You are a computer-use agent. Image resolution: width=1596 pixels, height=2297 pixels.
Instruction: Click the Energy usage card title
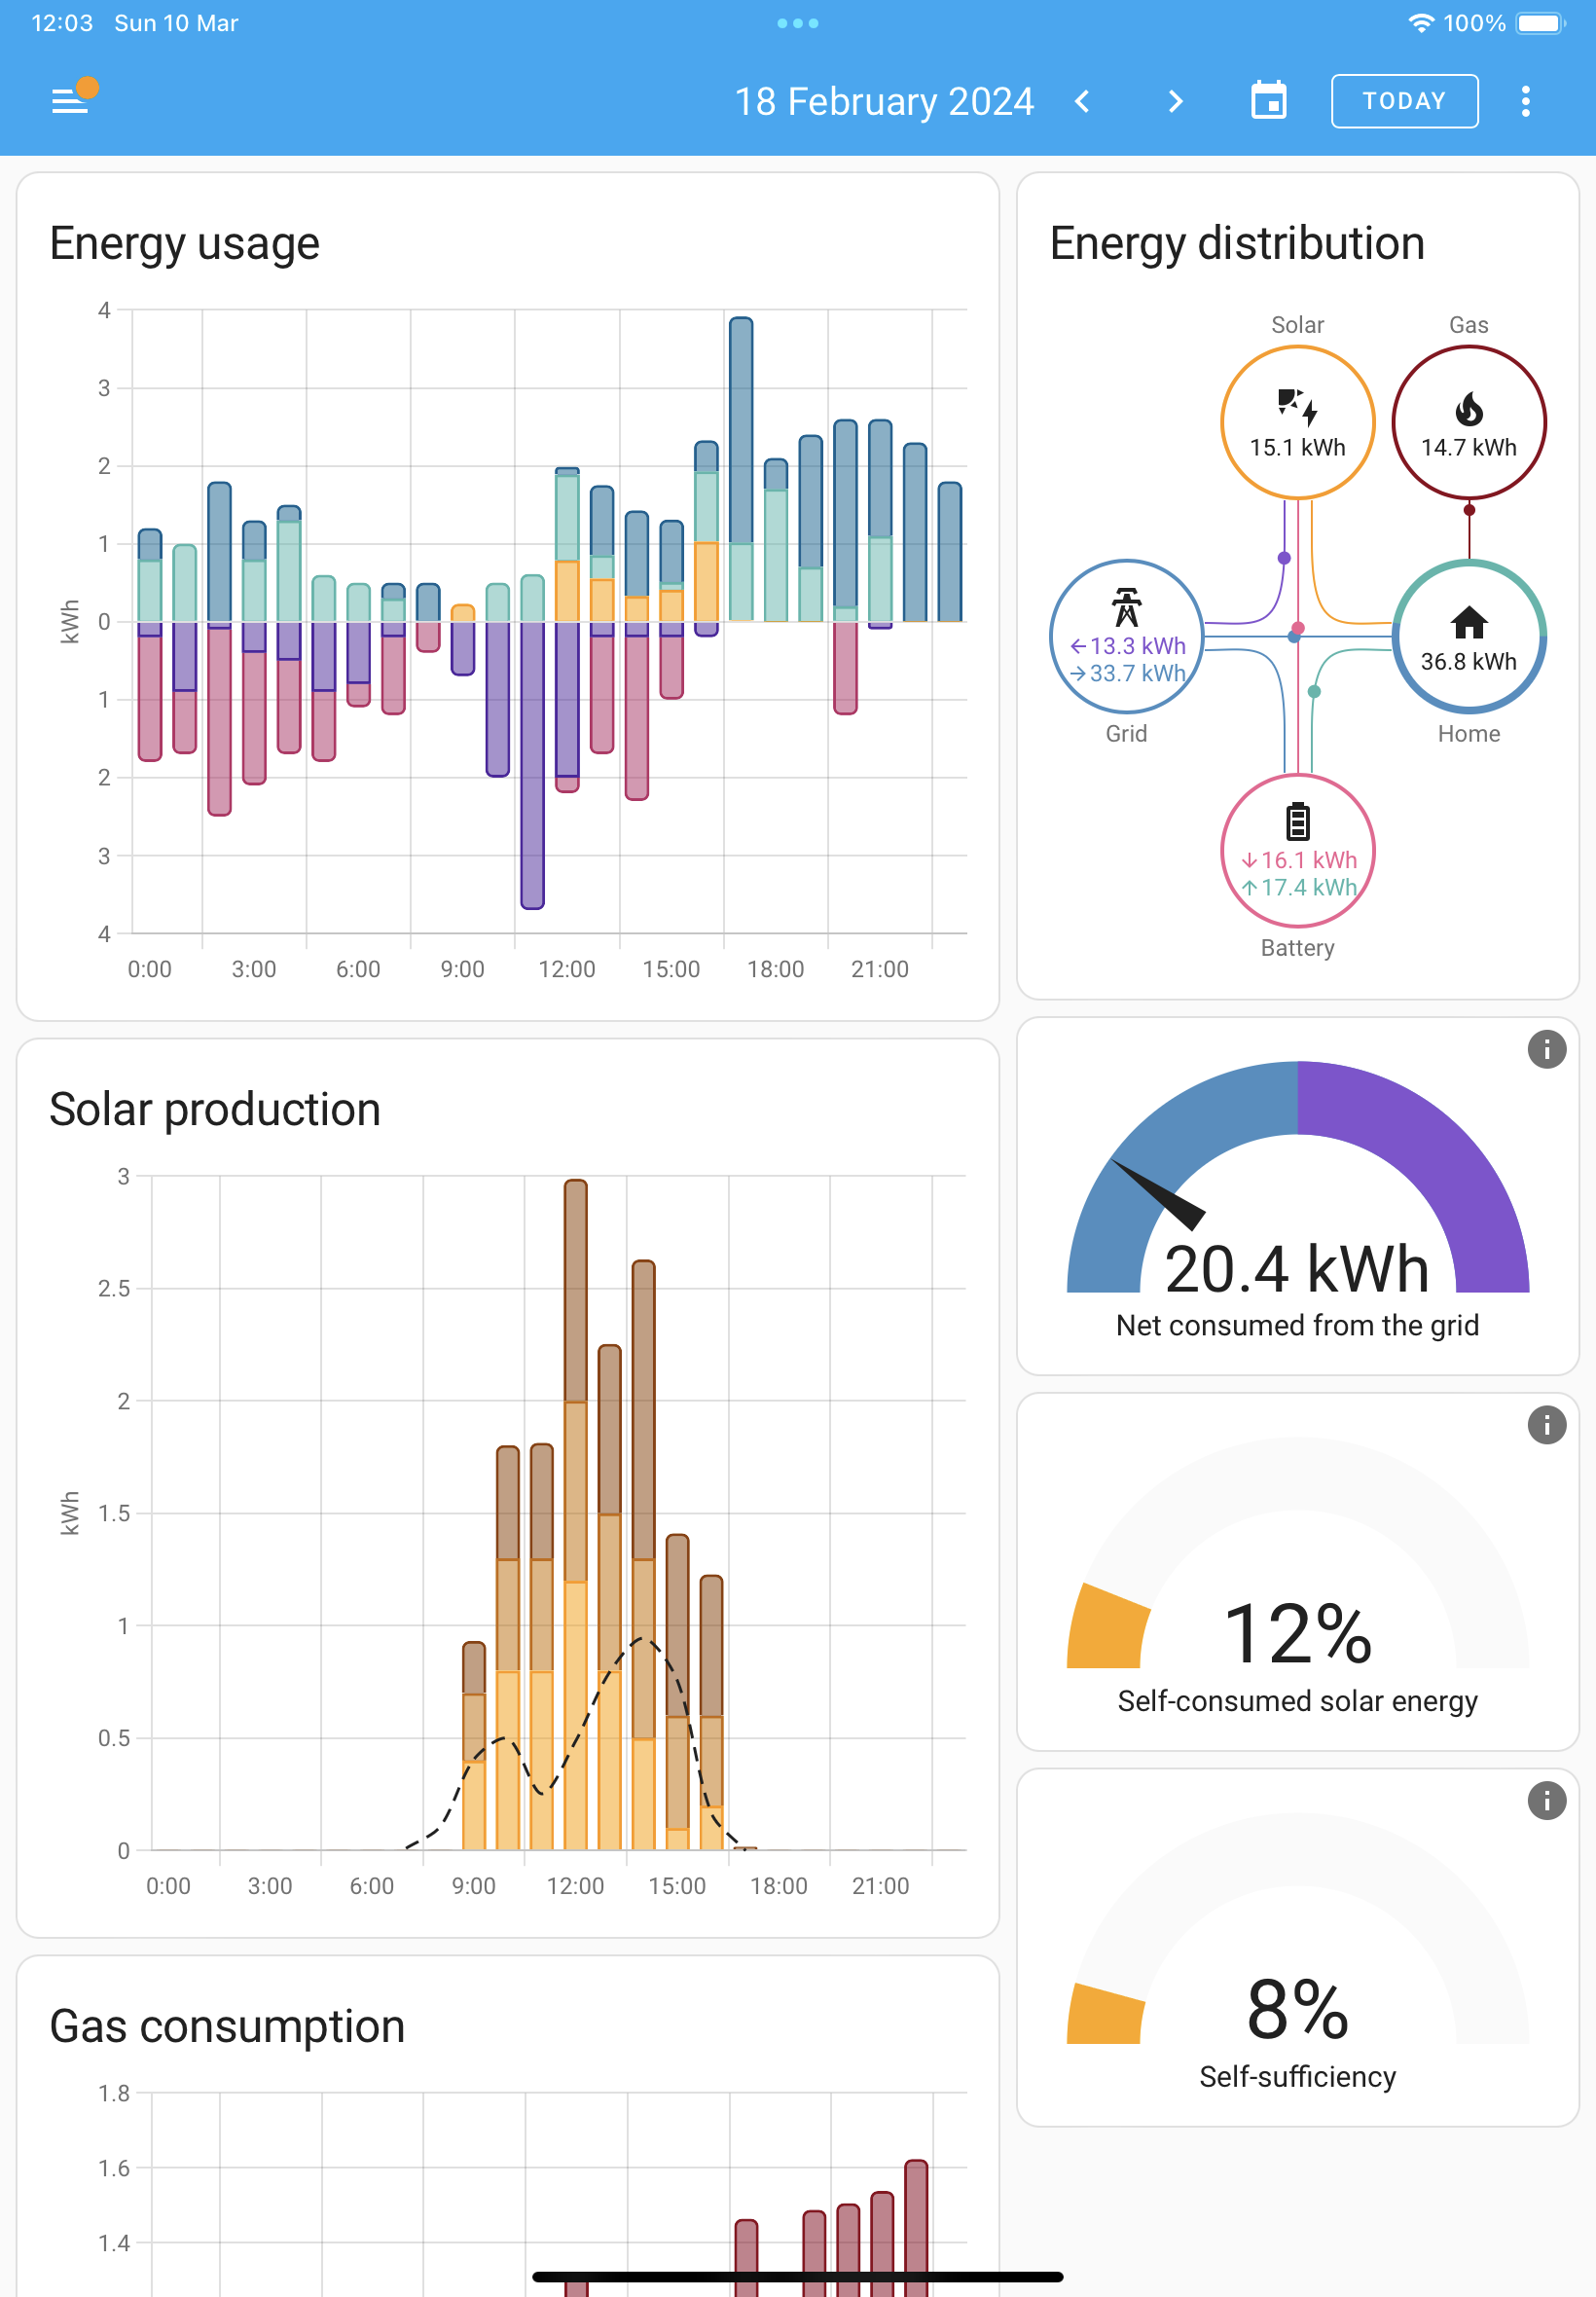coord(185,243)
